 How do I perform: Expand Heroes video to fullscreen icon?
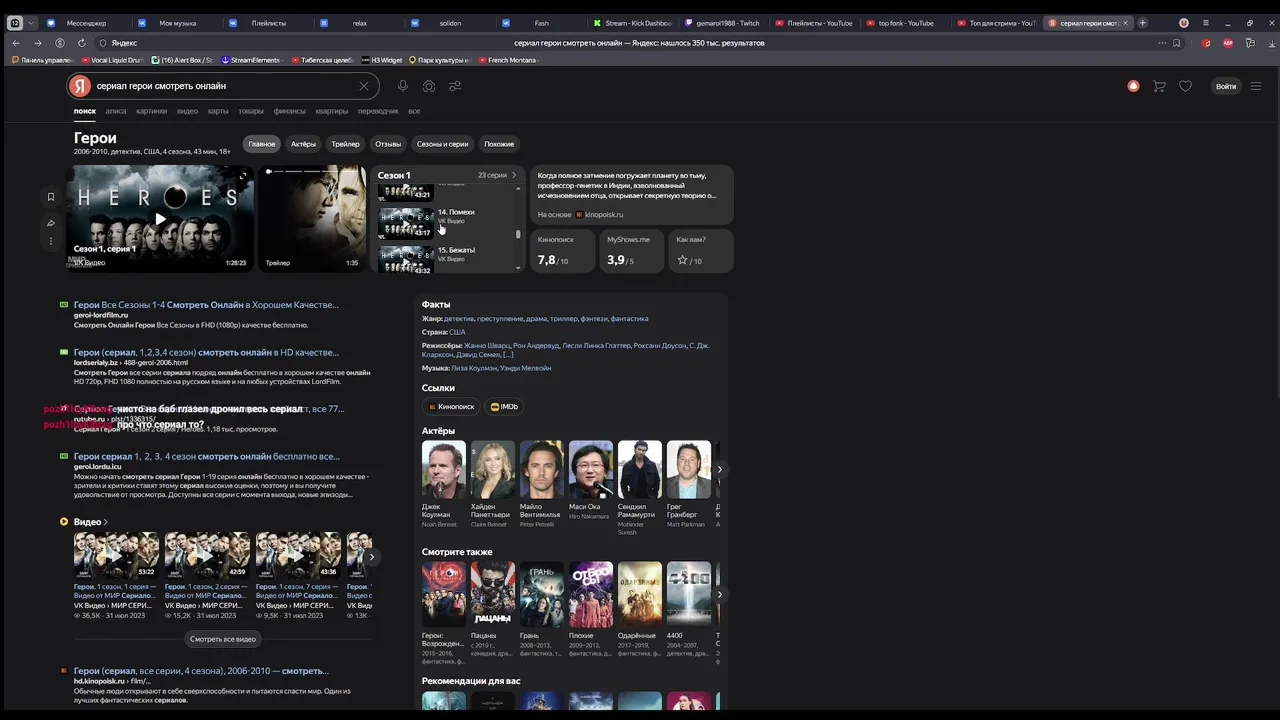(242, 176)
